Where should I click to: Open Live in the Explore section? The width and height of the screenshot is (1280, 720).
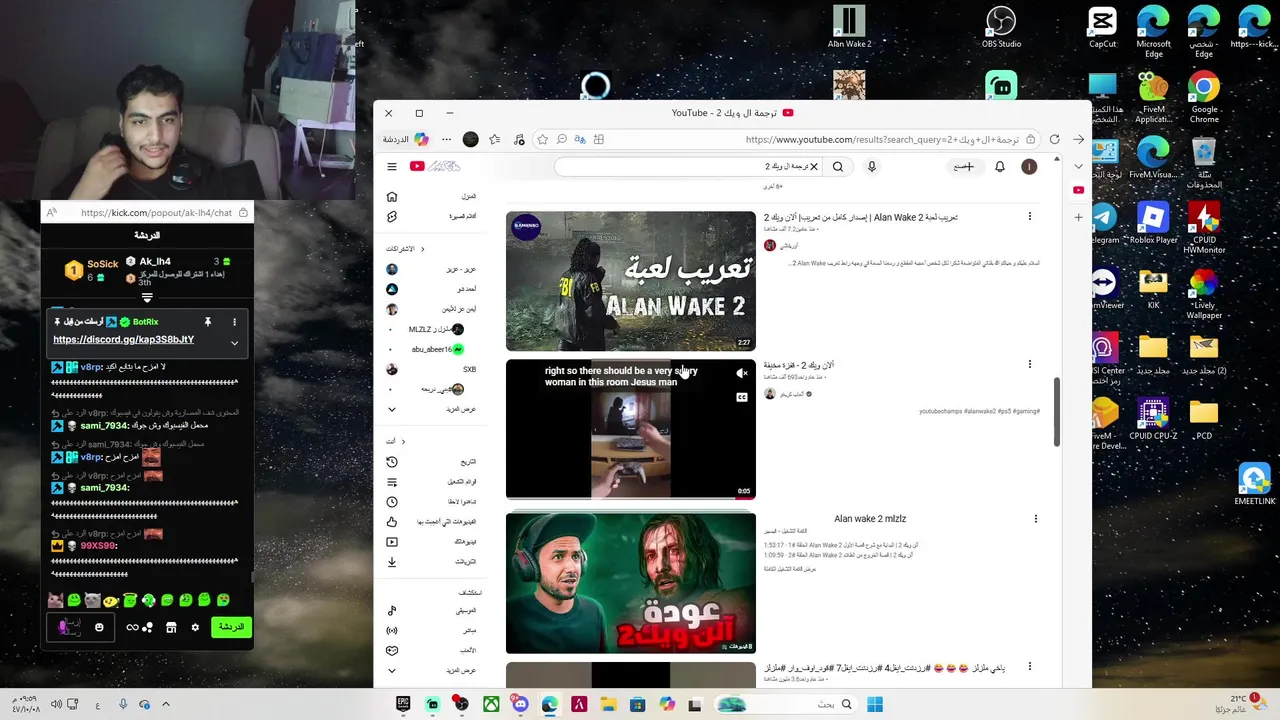coord(432,630)
